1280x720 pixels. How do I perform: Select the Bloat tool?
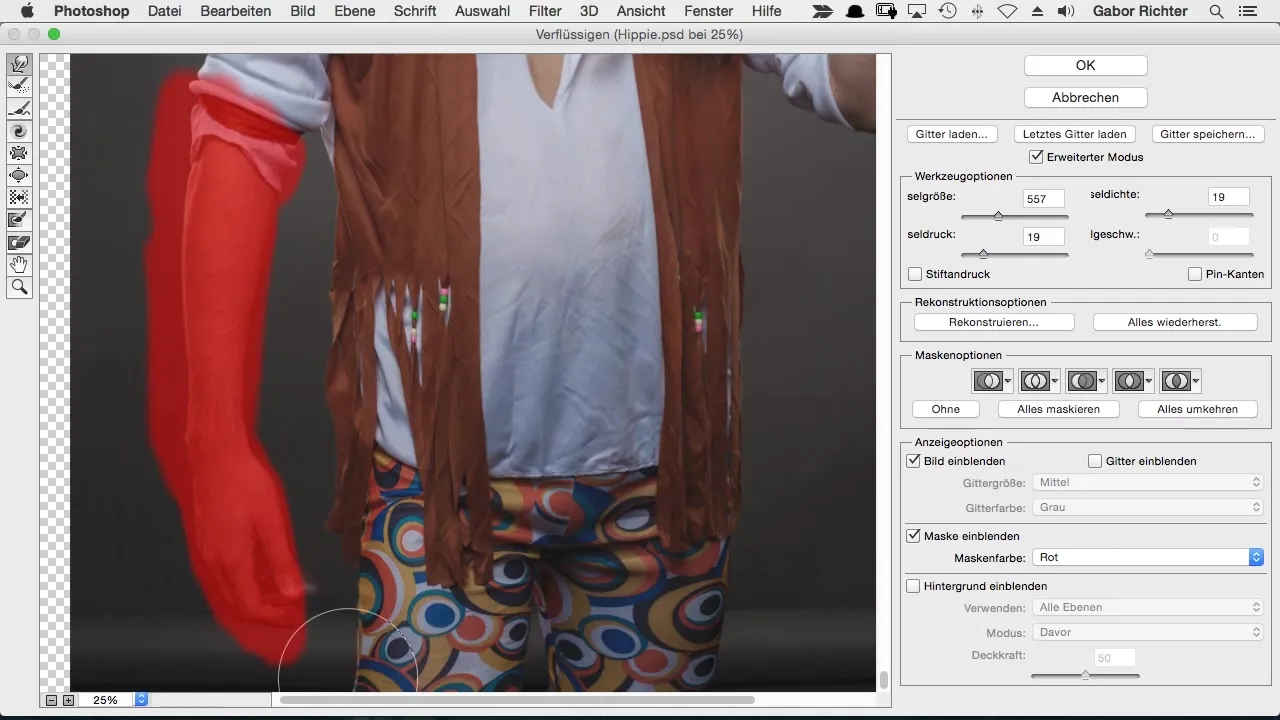coord(20,175)
